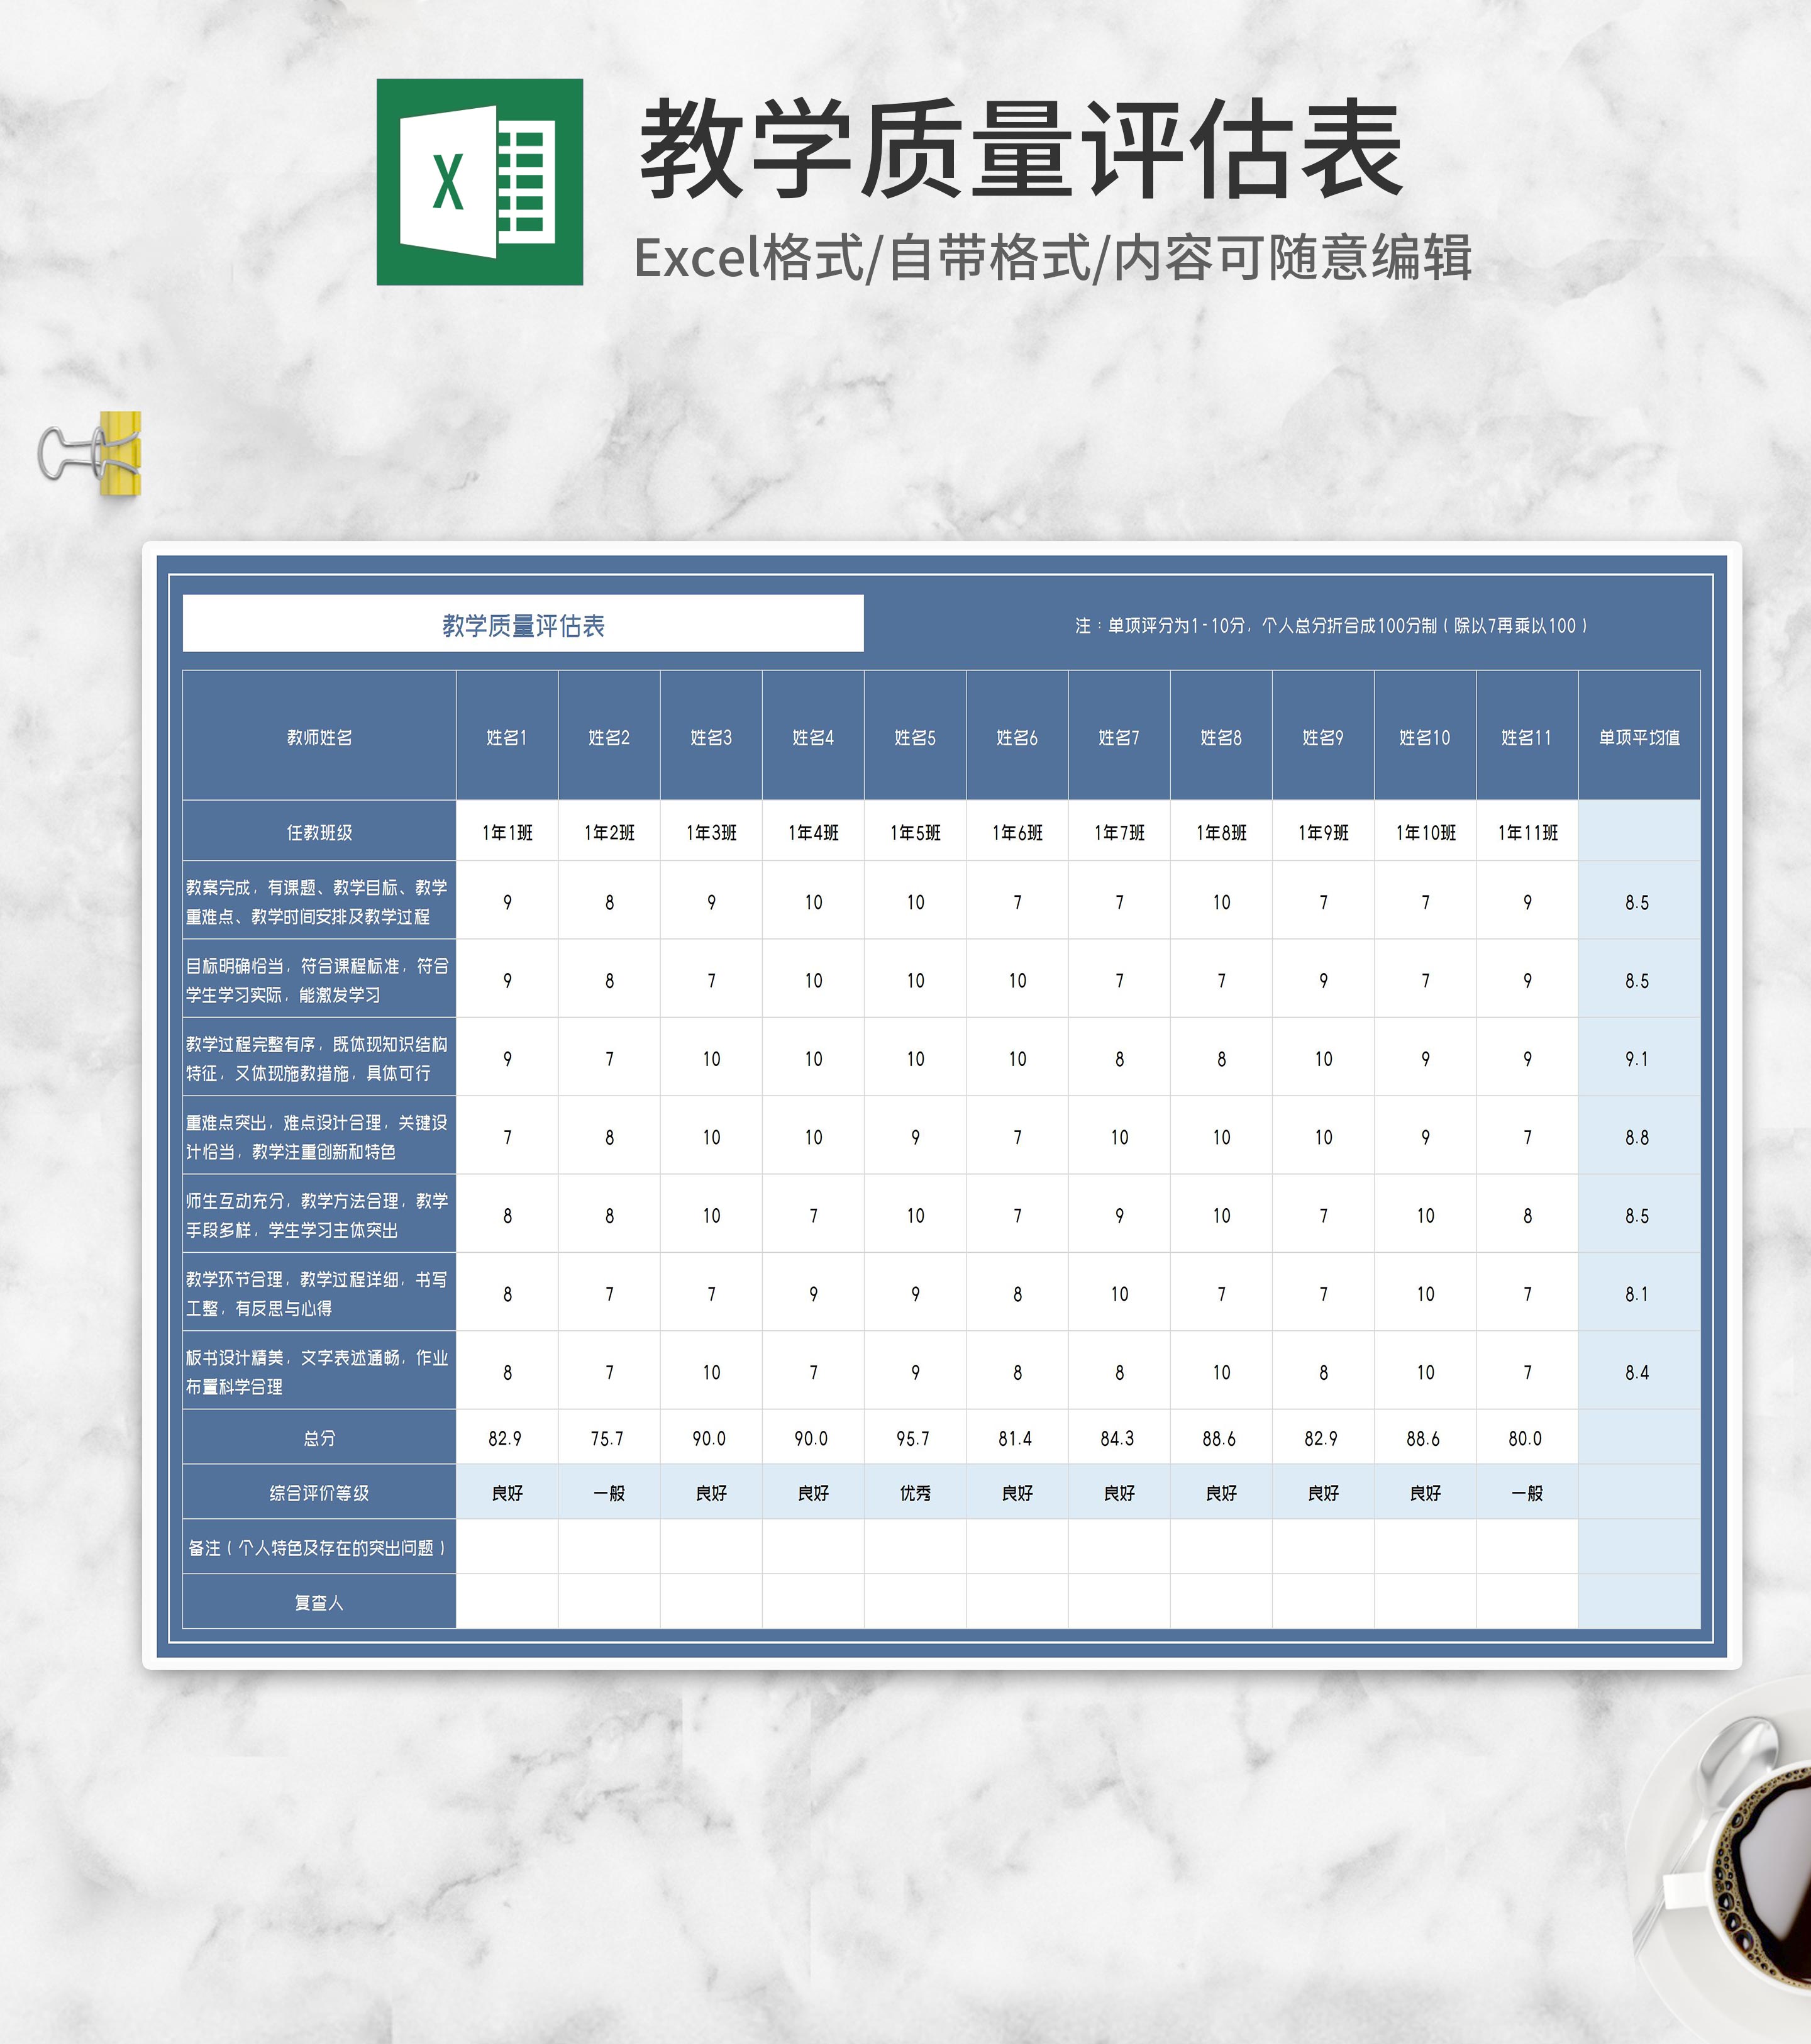This screenshot has width=1811, height=2044.
Task: Select the total score cell 95.7
Action: pyautogui.click(x=914, y=1438)
